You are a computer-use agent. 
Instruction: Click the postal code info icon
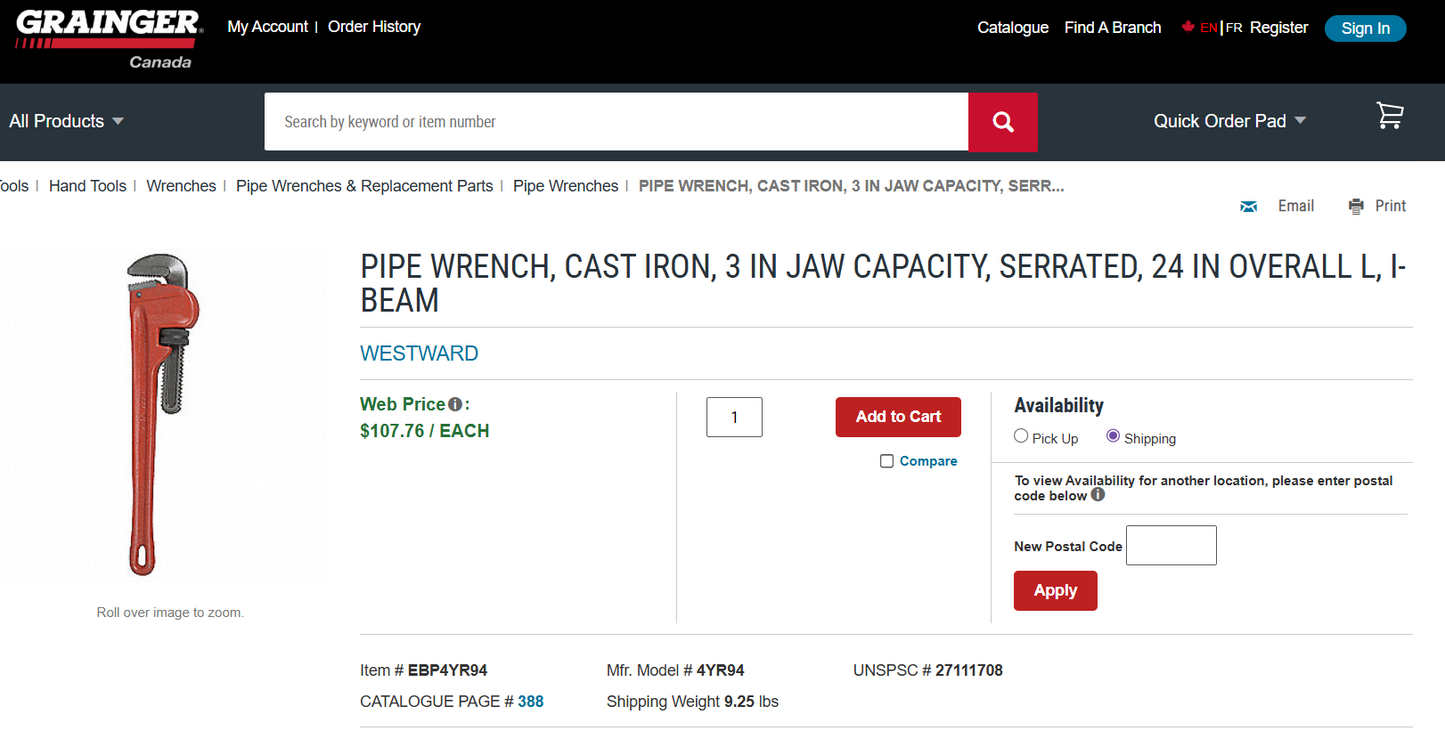[1098, 495]
